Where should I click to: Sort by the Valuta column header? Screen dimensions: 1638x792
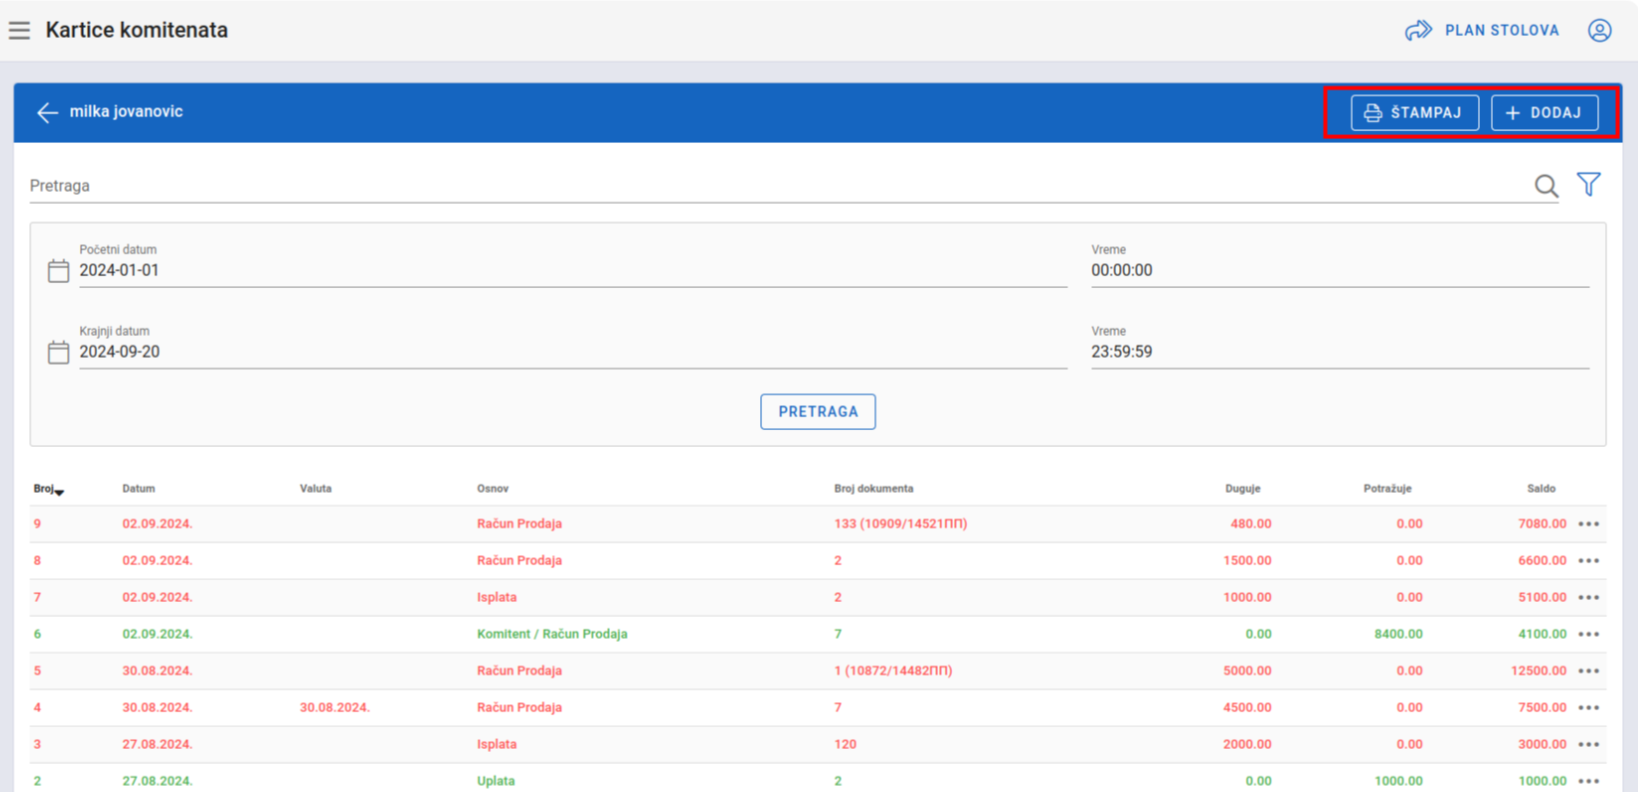315,489
